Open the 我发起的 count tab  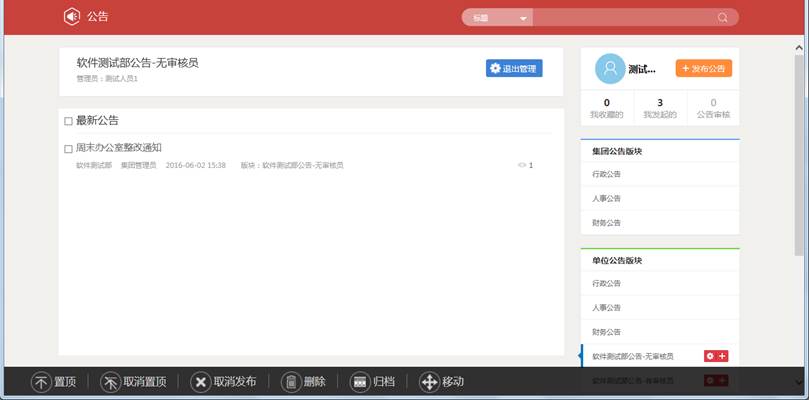pyautogui.click(x=659, y=108)
